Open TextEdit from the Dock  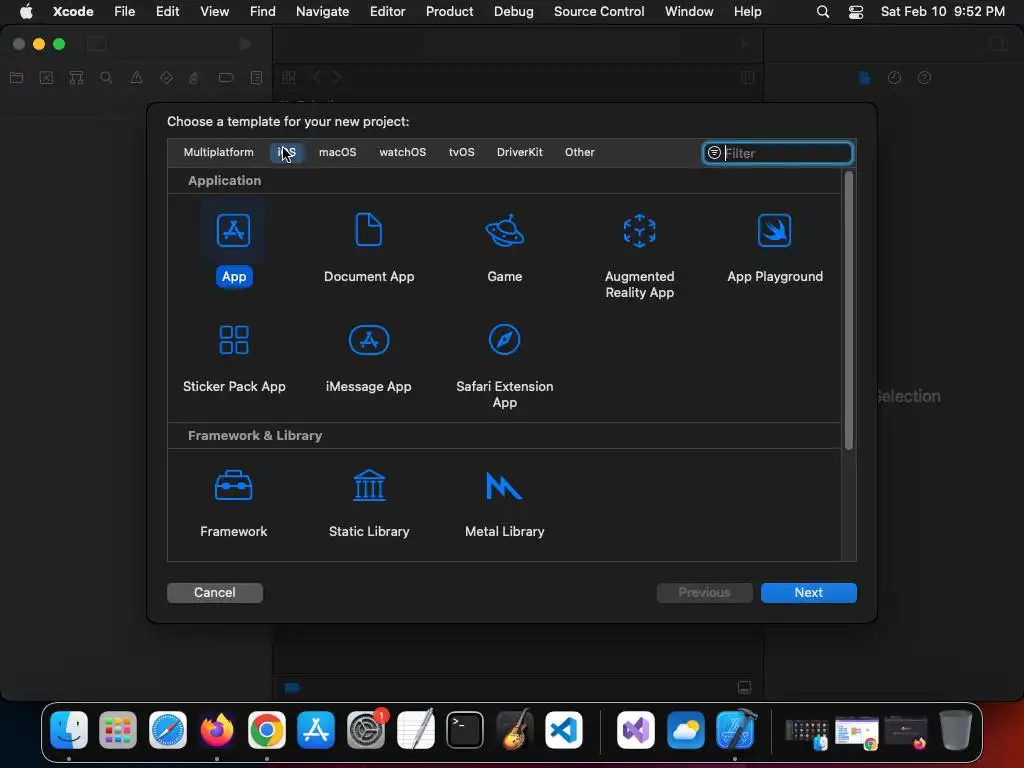415,730
